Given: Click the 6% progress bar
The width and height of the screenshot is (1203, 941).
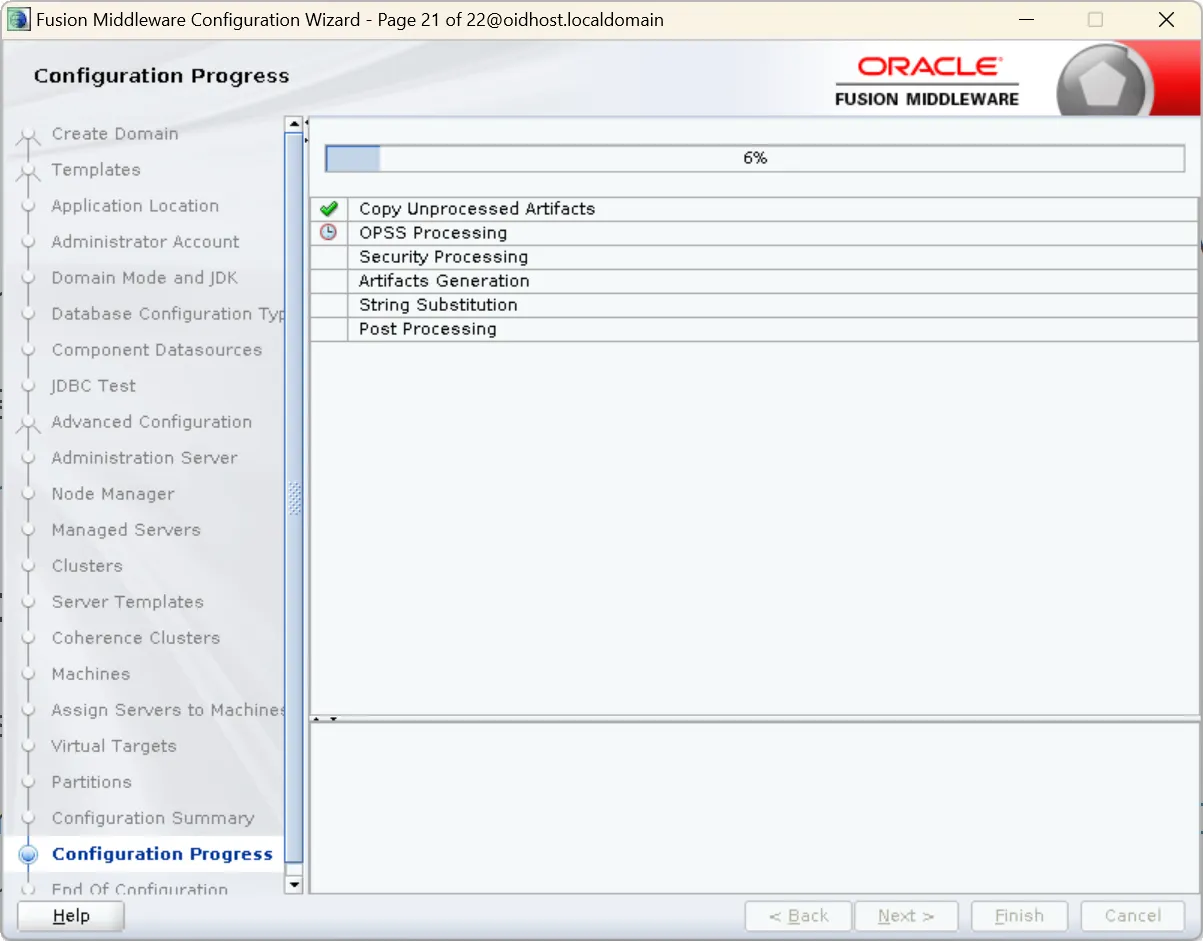Looking at the screenshot, I should tap(755, 158).
